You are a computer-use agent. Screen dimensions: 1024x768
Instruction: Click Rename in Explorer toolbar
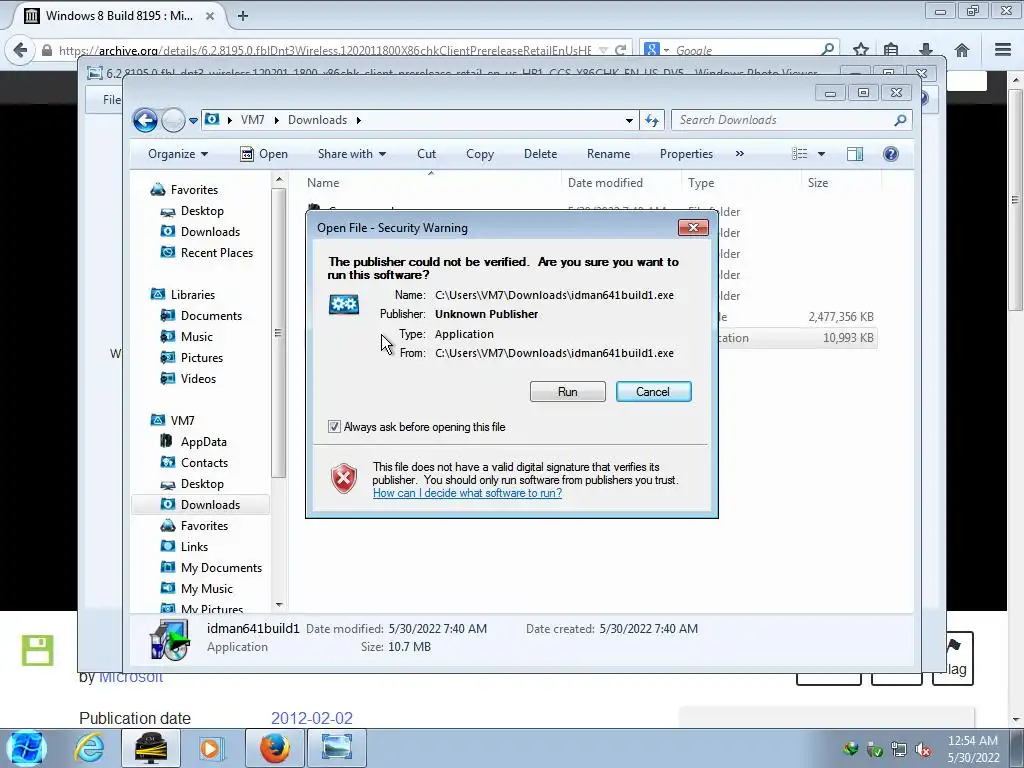[608, 154]
